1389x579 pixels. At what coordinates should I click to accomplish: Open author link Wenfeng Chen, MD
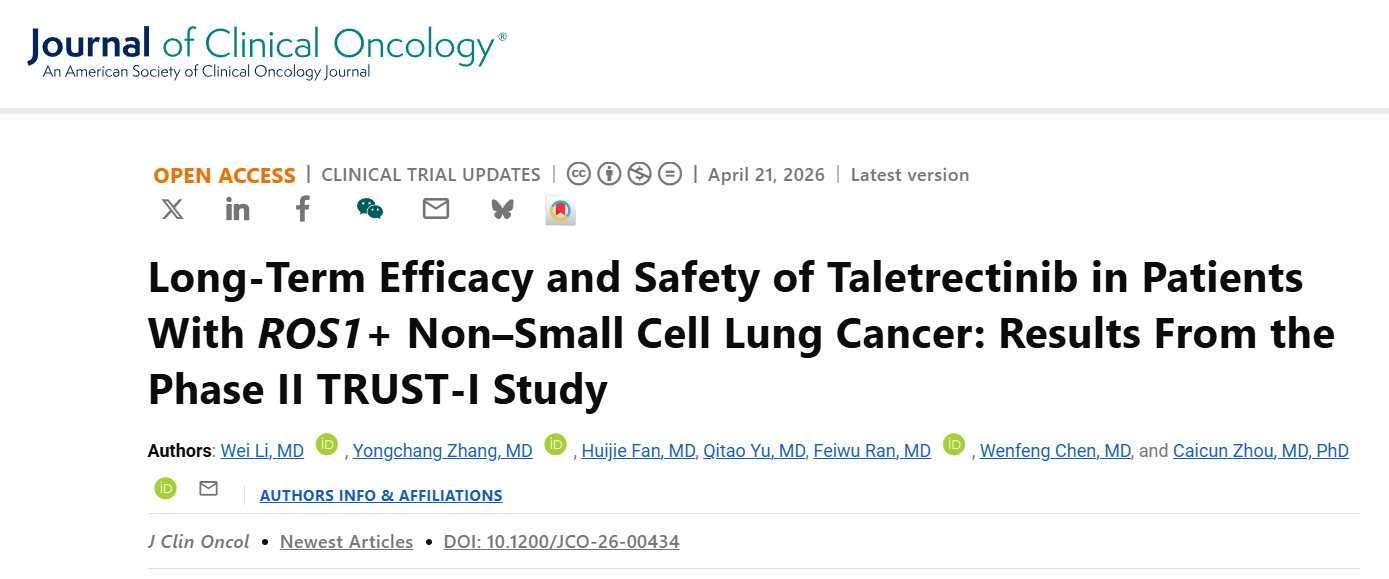coord(1055,451)
